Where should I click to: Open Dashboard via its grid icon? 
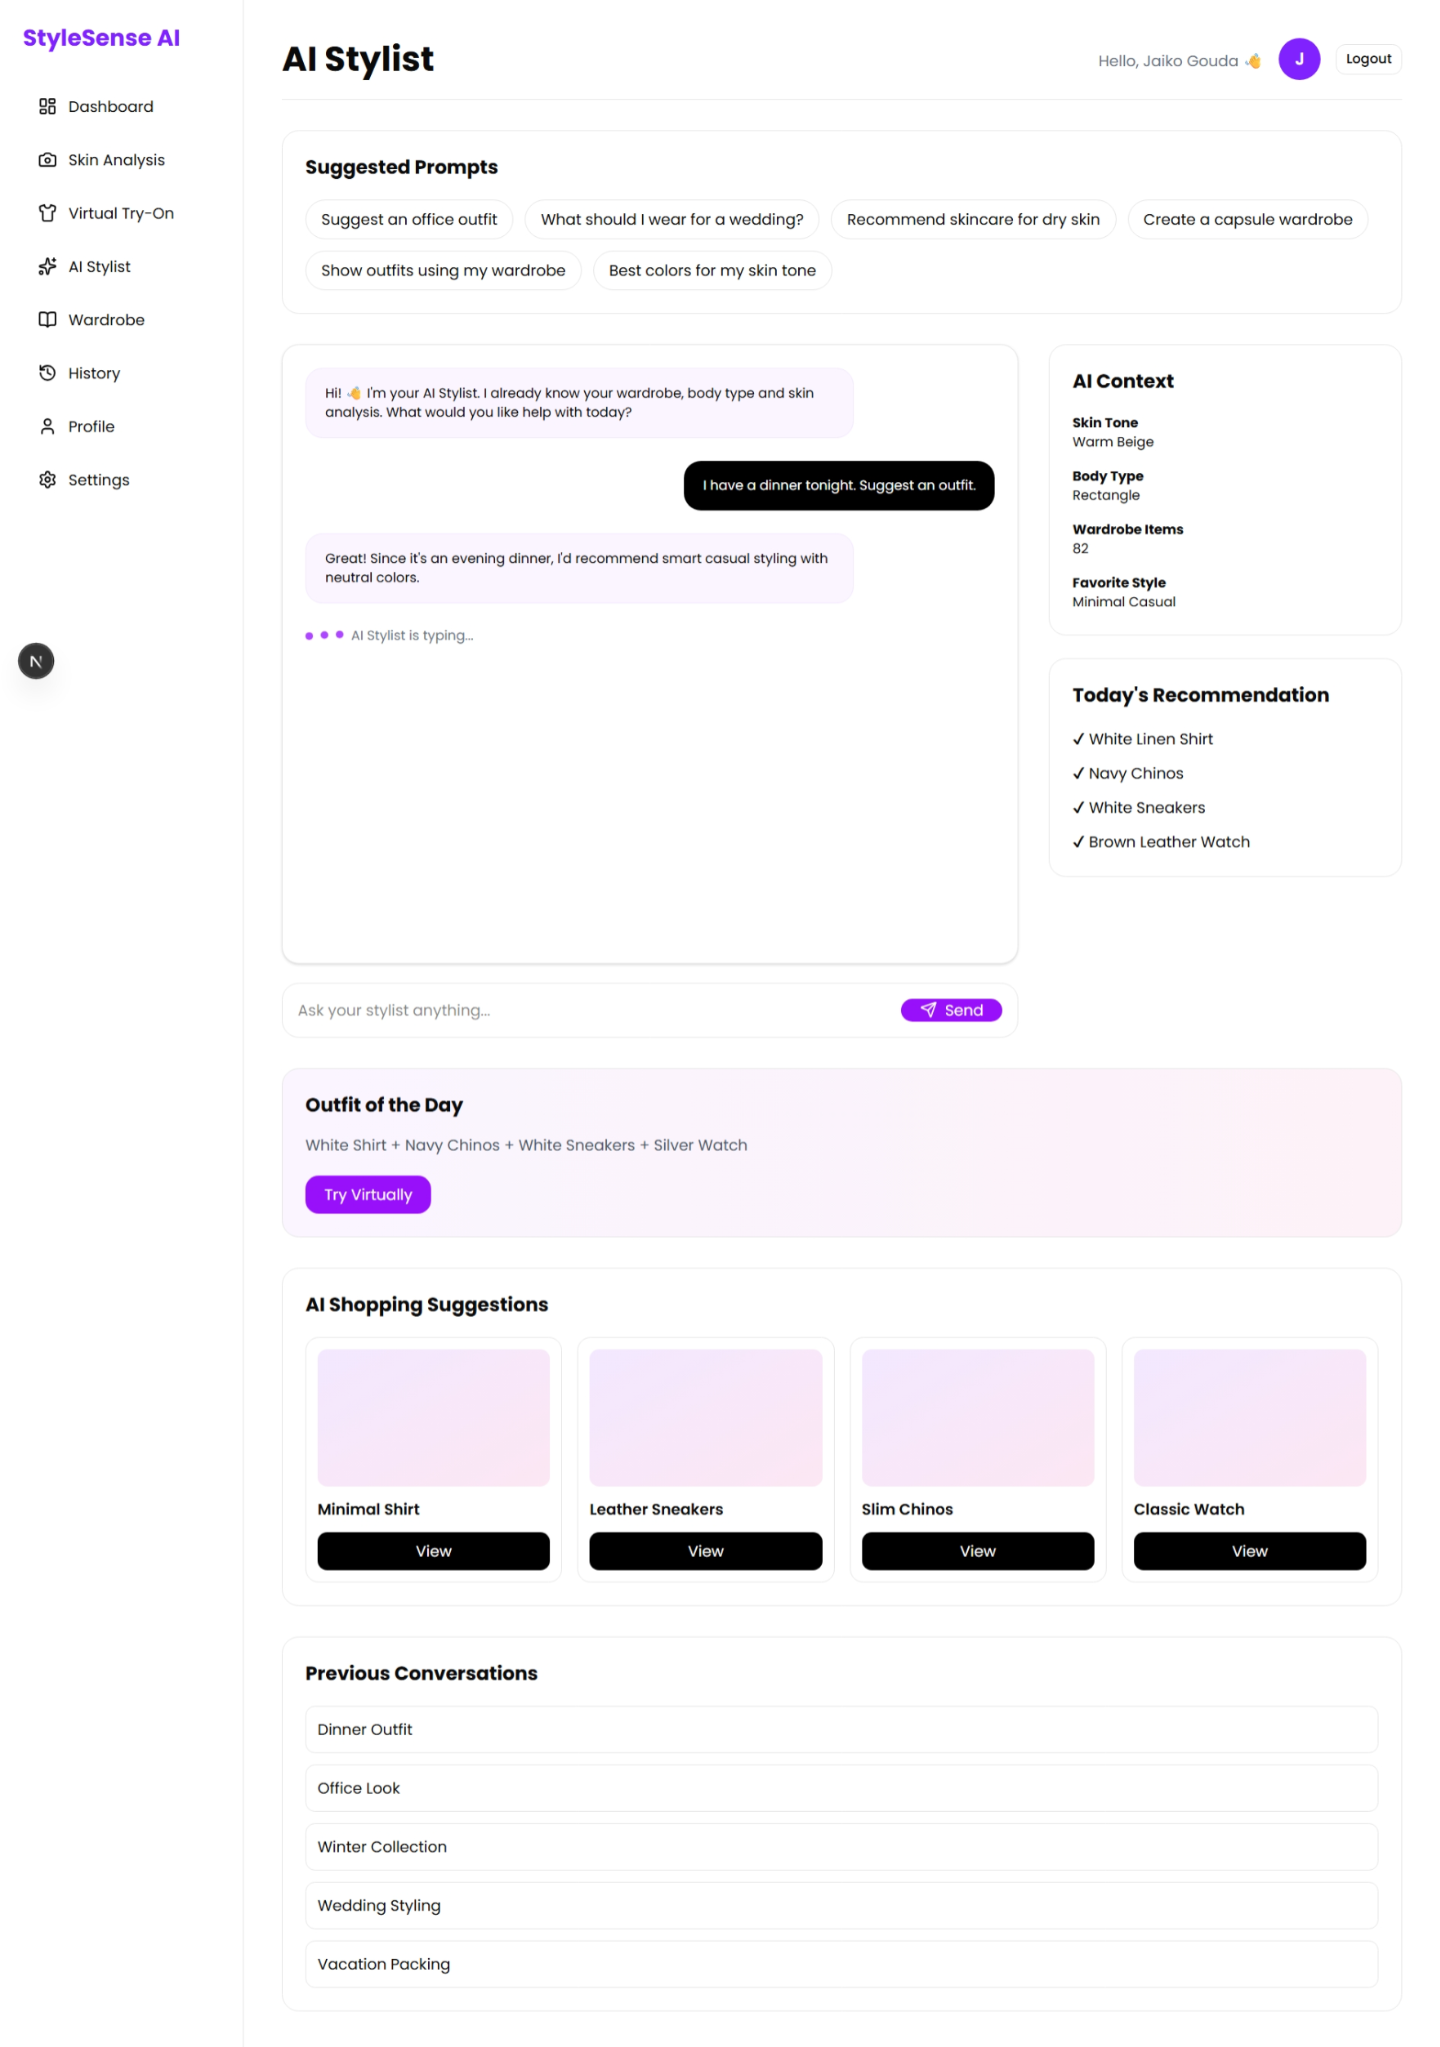pyautogui.click(x=47, y=106)
